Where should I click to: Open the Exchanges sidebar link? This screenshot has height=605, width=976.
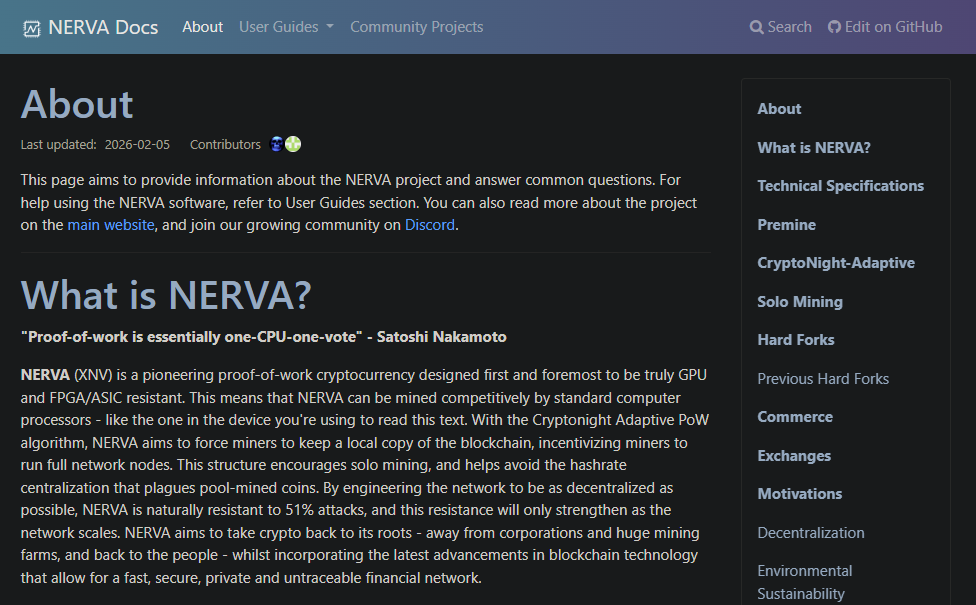pyautogui.click(x=794, y=455)
